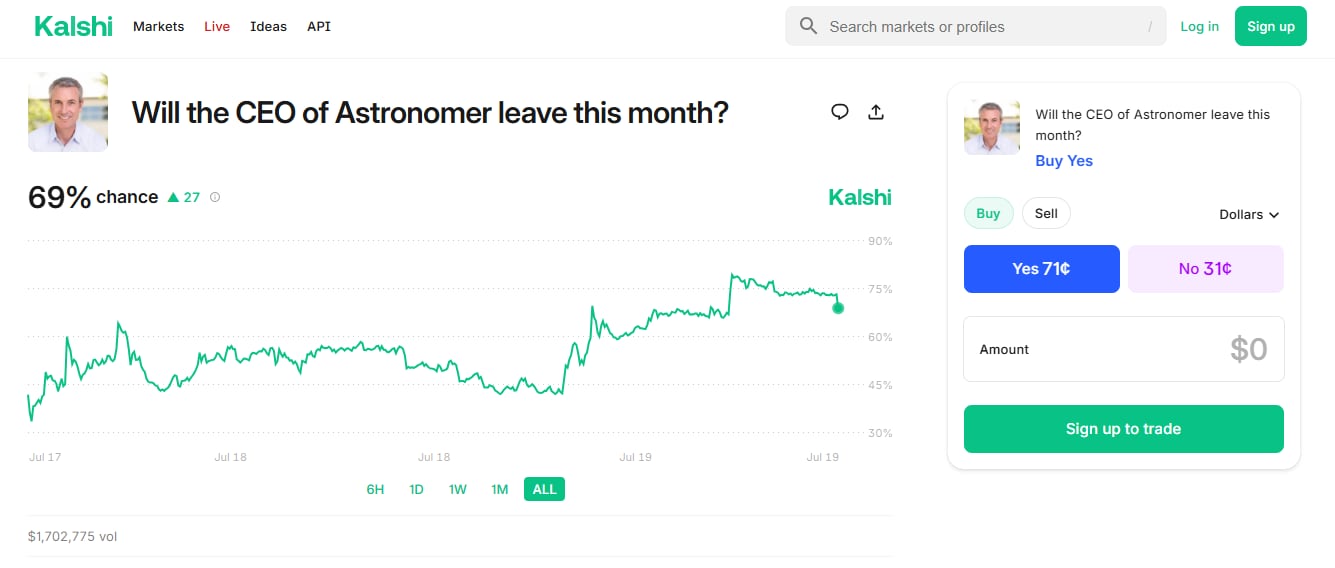Click the green up-triangle change indicator
The width and height of the screenshot is (1335, 568).
click(173, 197)
